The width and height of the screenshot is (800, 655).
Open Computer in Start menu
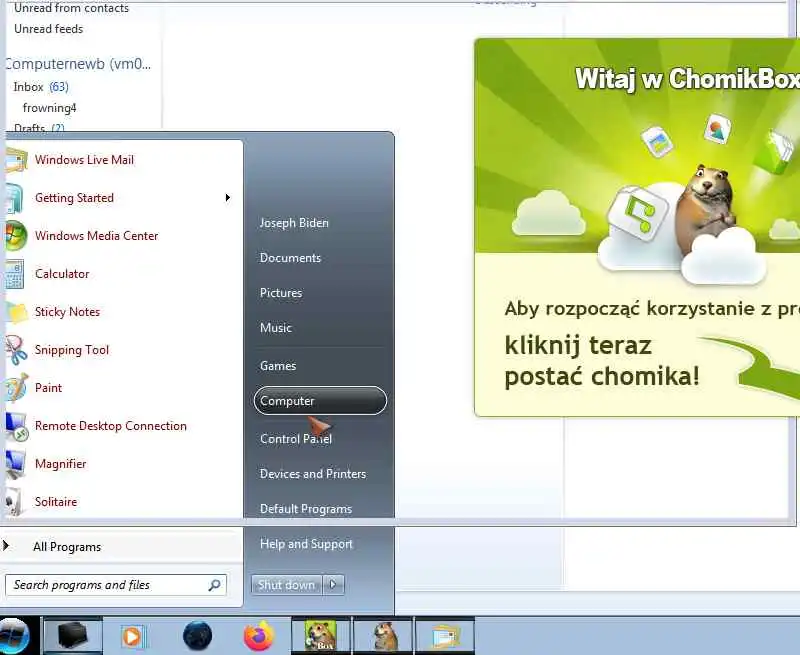(320, 401)
